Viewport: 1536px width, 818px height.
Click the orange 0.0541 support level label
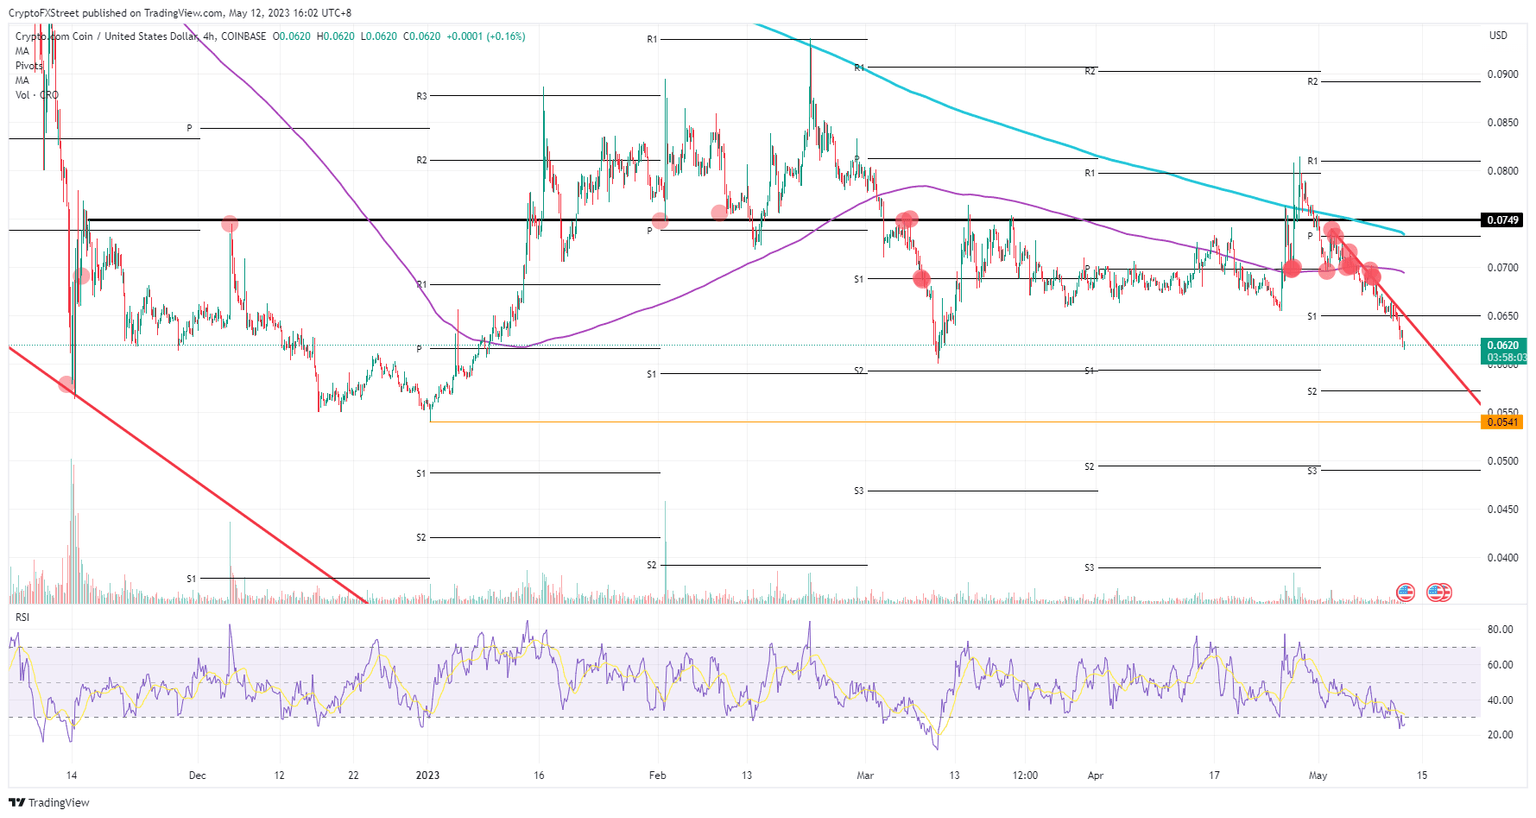pos(1503,423)
